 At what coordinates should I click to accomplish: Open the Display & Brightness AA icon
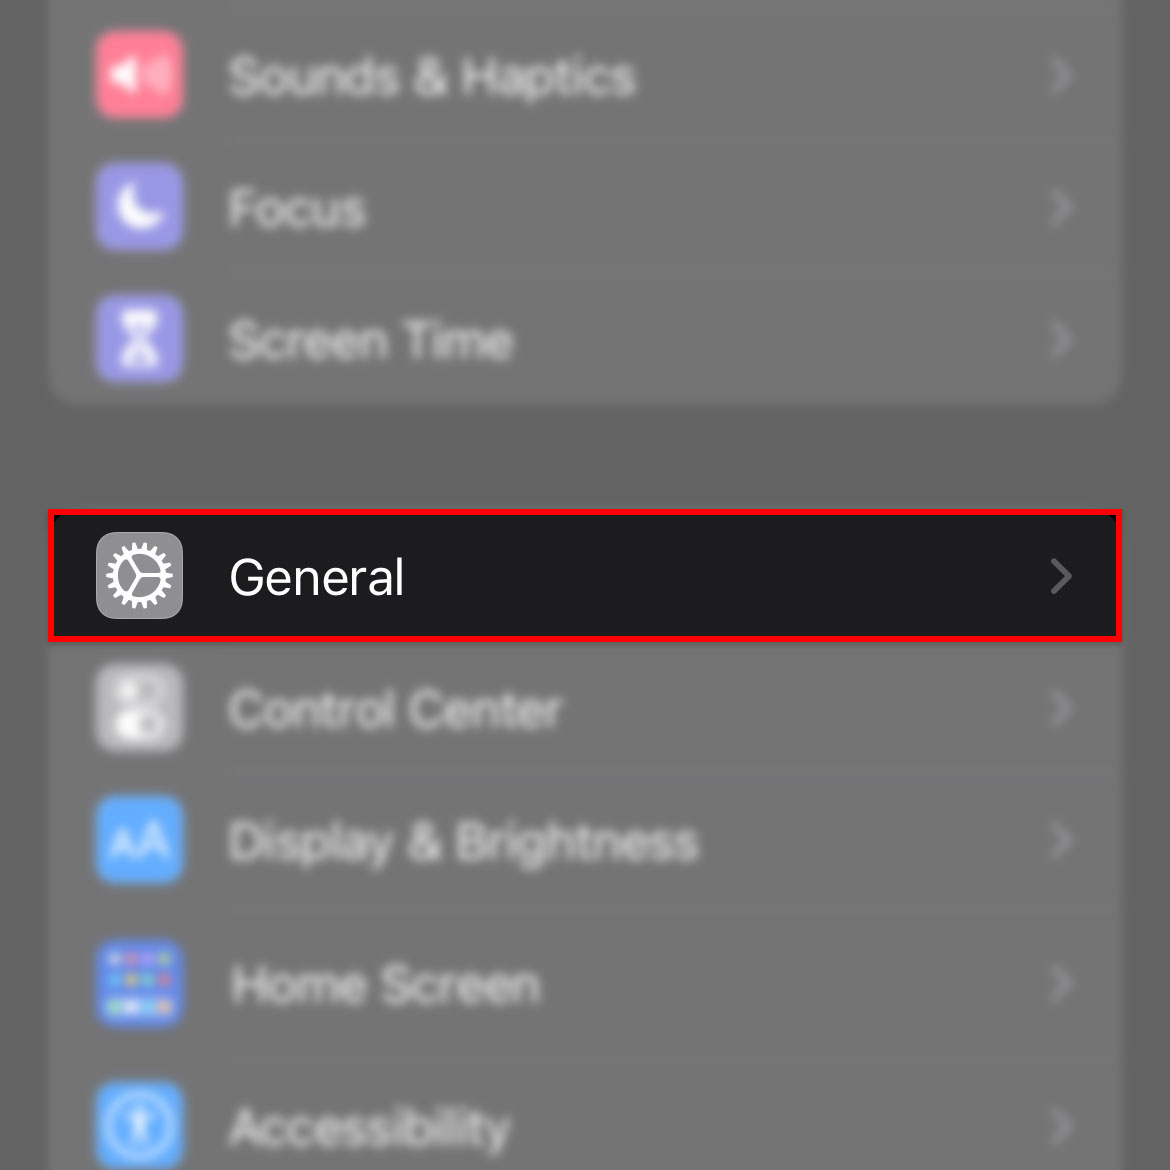(140, 839)
